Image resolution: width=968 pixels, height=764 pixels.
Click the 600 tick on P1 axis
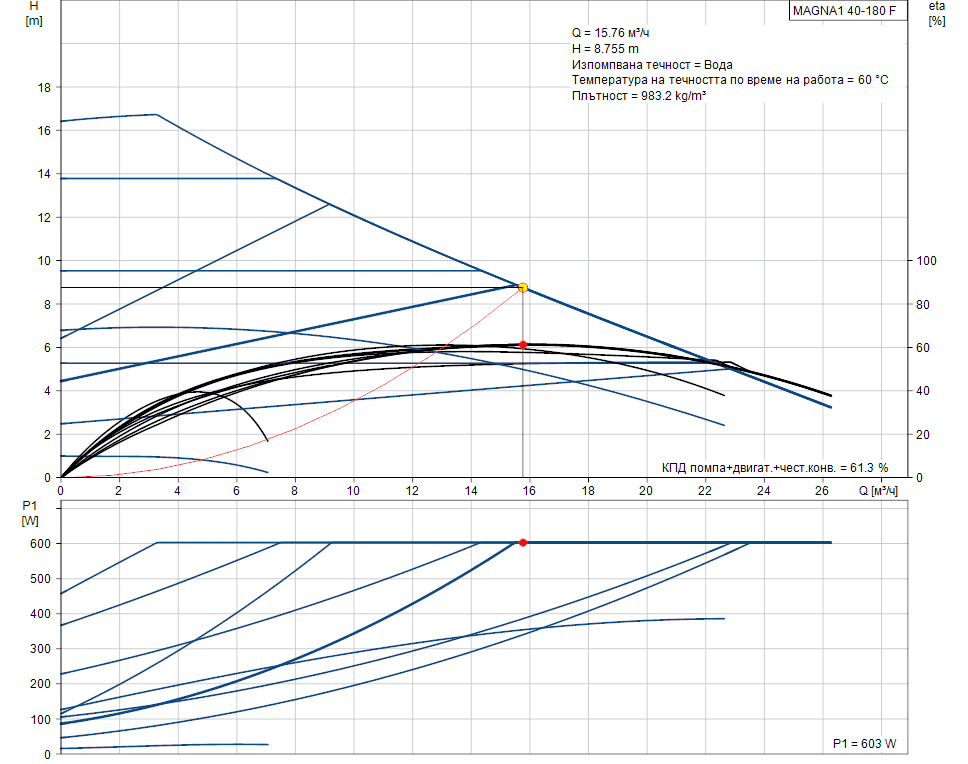[41, 543]
